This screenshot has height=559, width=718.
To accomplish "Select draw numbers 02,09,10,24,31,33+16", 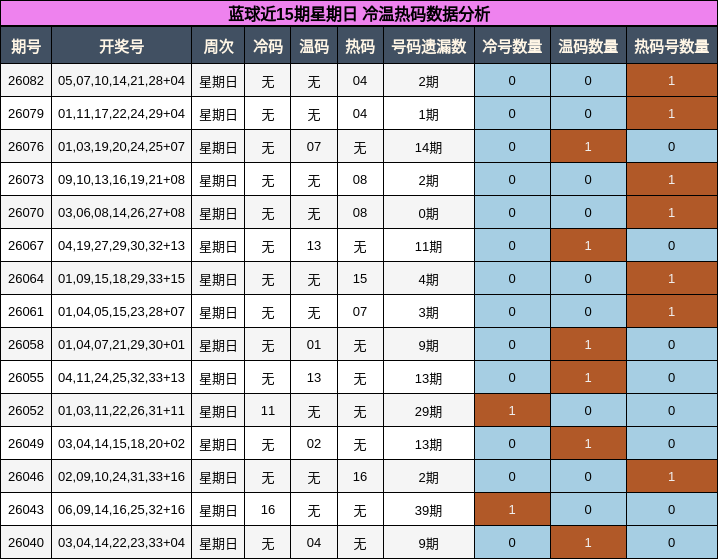I will point(121,476).
